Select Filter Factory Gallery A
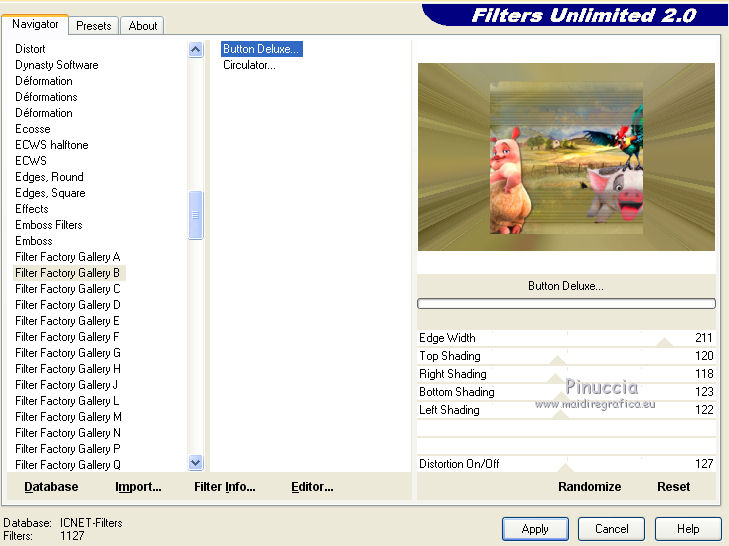 [68, 257]
